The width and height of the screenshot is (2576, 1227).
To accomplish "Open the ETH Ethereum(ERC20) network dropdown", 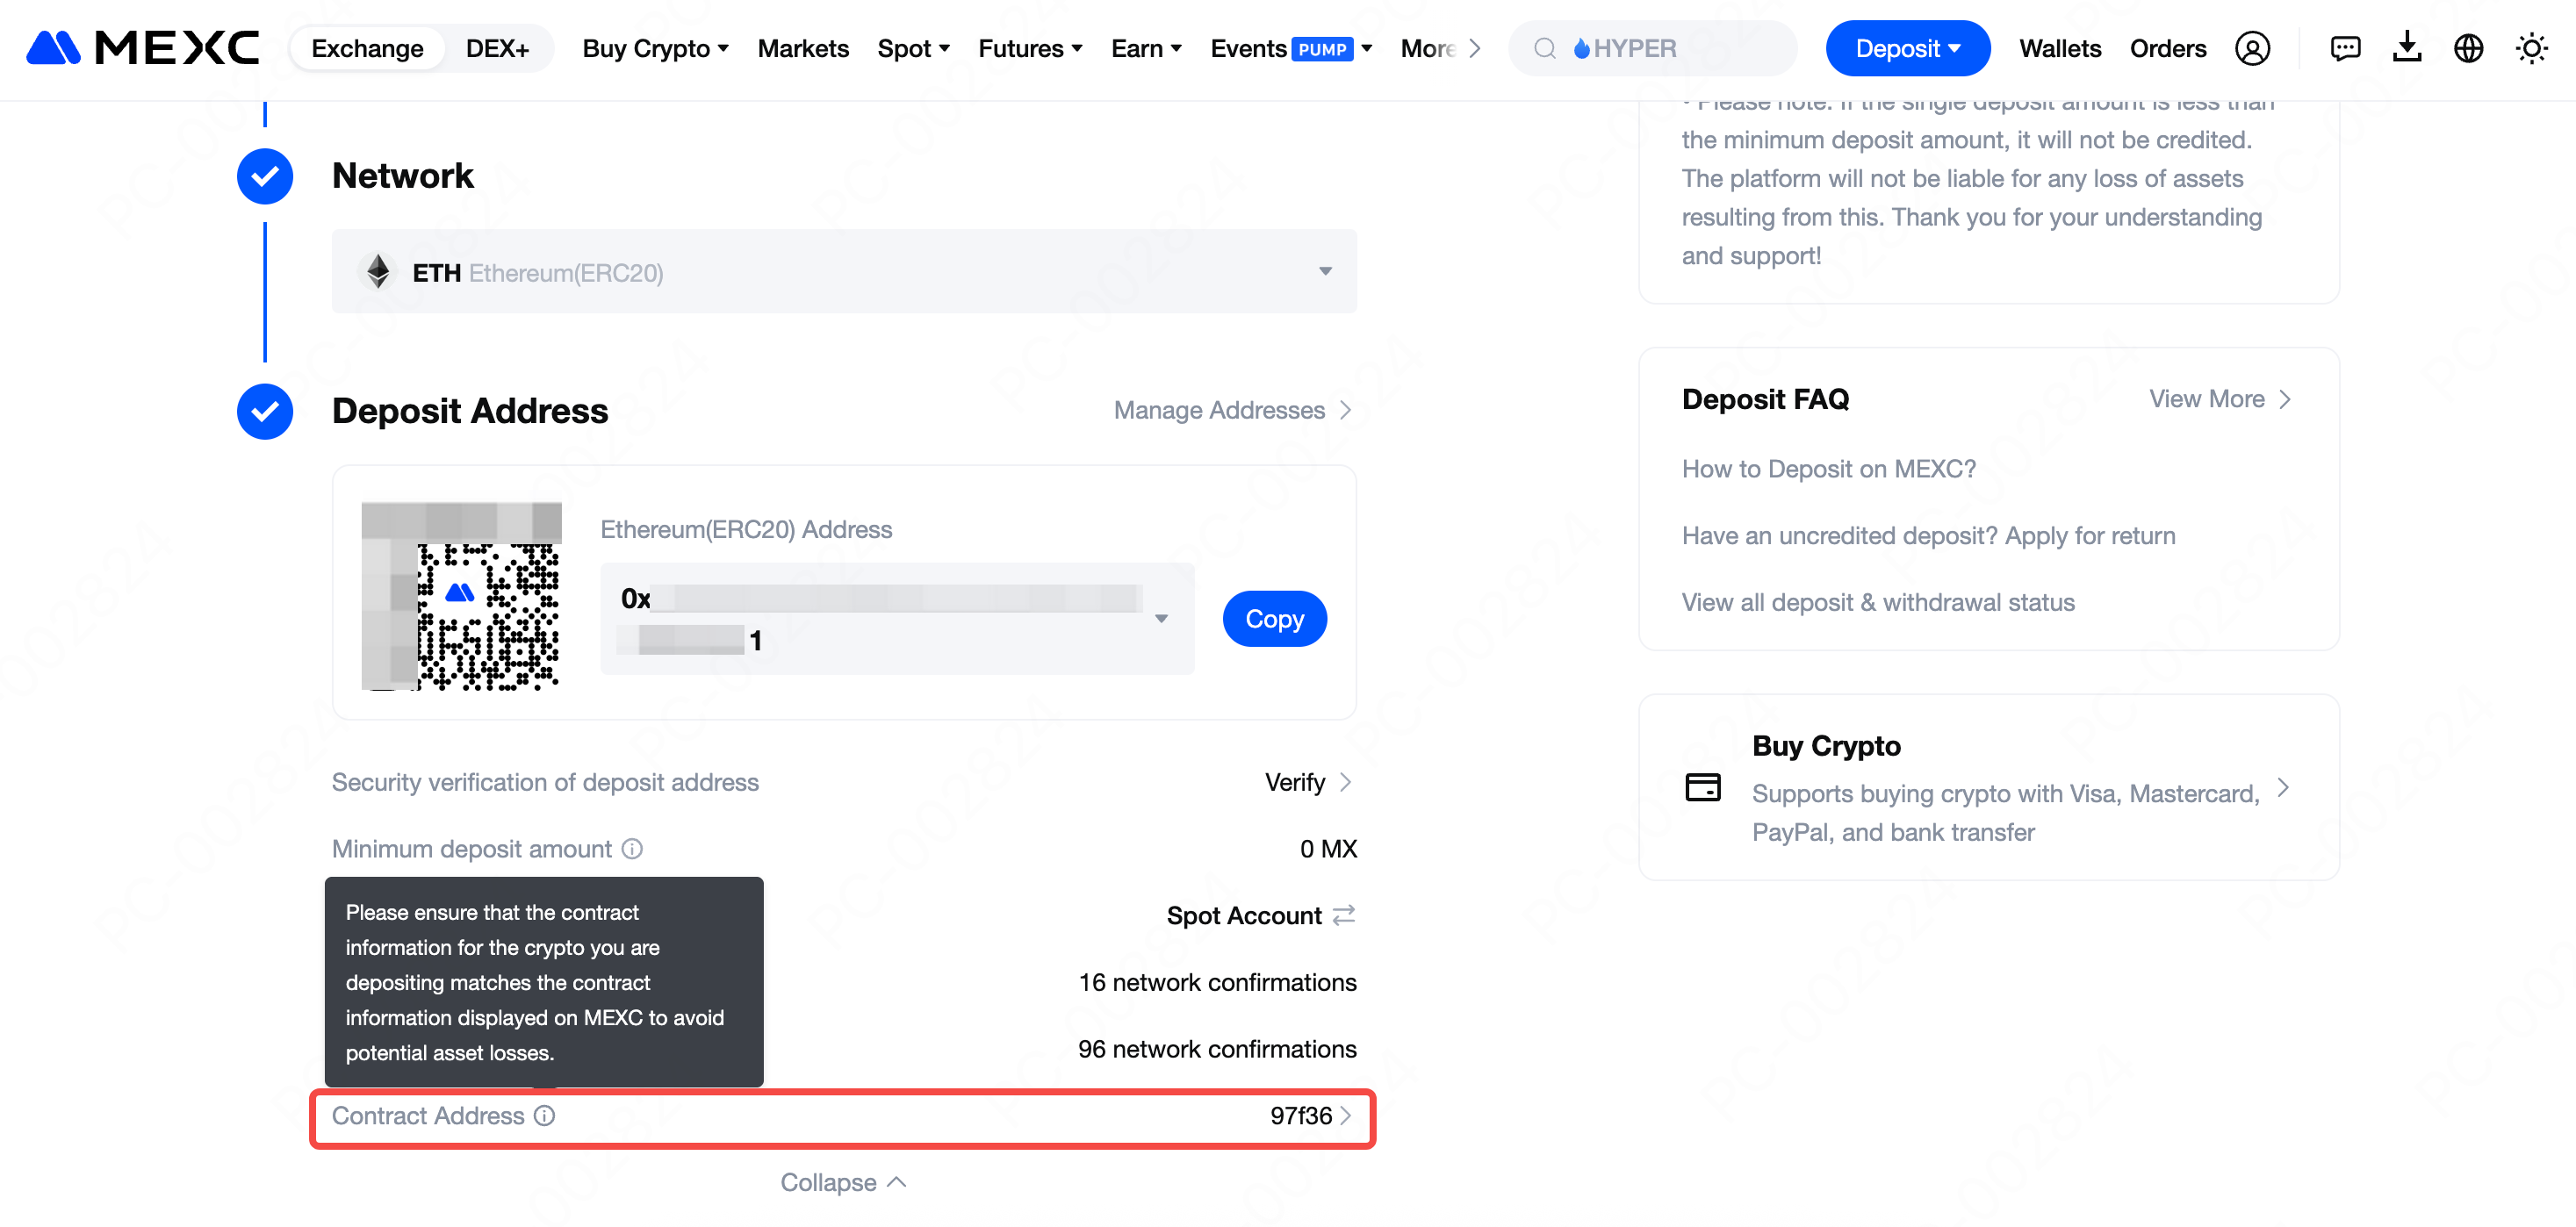I will 843,272.
